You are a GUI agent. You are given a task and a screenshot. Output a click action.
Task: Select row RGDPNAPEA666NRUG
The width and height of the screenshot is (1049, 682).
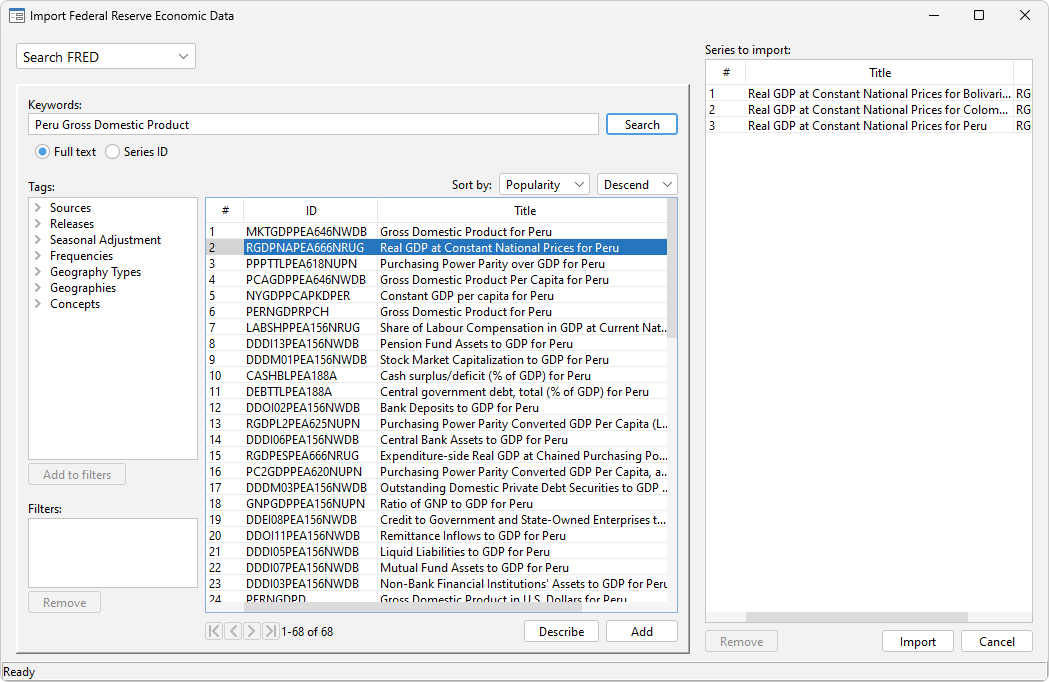click(x=436, y=248)
